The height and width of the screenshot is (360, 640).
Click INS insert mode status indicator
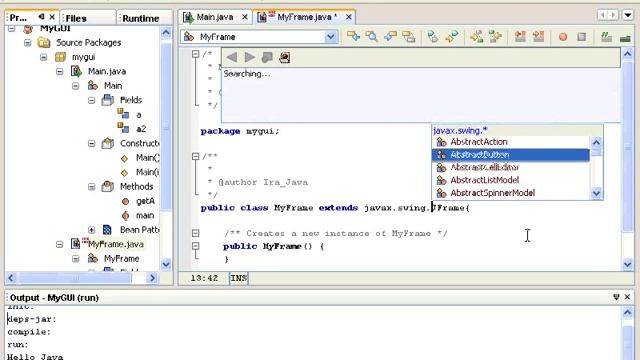[238, 278]
